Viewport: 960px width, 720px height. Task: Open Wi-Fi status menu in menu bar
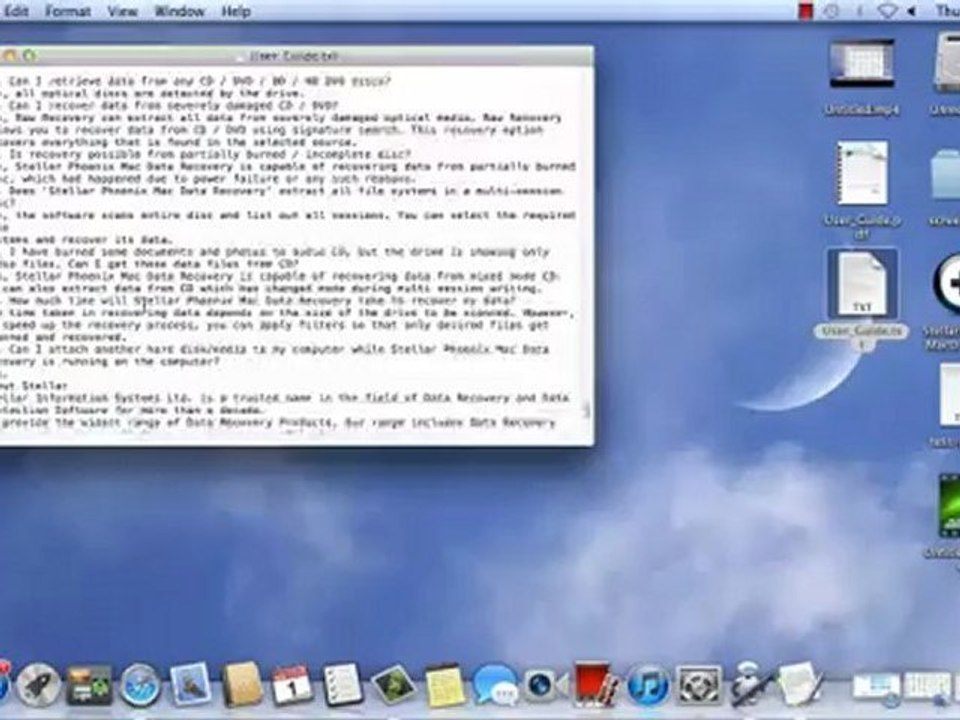(x=887, y=11)
